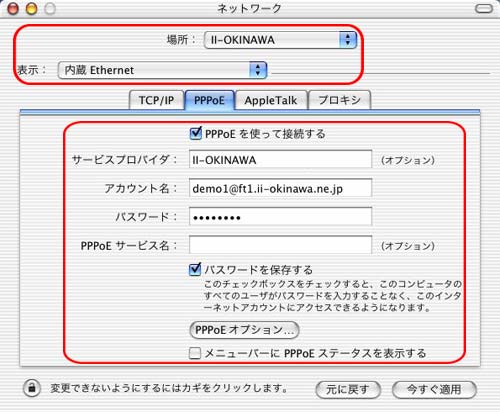Viewport: 500px width, 412px height.
Task: Click the yellow minimize window button
Action: point(31,9)
